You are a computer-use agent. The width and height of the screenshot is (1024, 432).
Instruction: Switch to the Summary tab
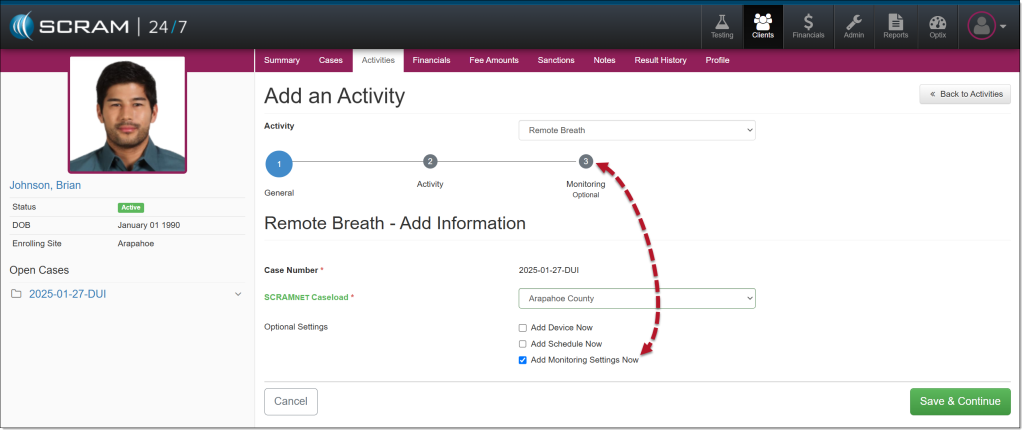281,61
